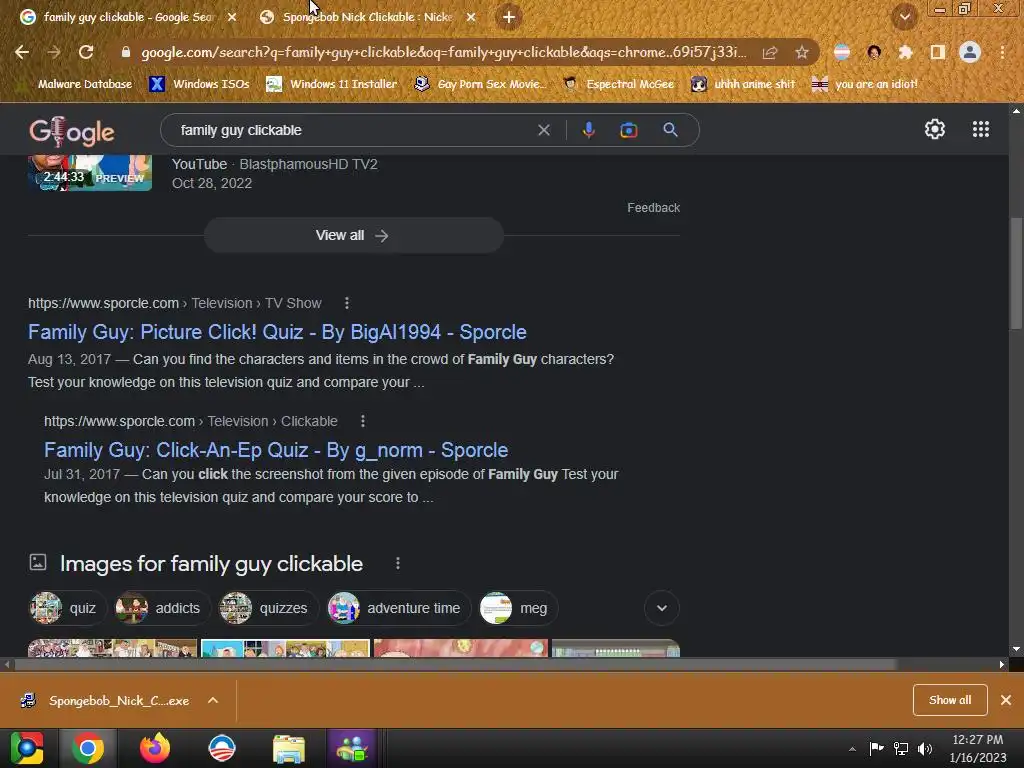Image resolution: width=1024 pixels, height=768 pixels.
Task: Submit search with magnifying glass icon
Action: (x=670, y=130)
